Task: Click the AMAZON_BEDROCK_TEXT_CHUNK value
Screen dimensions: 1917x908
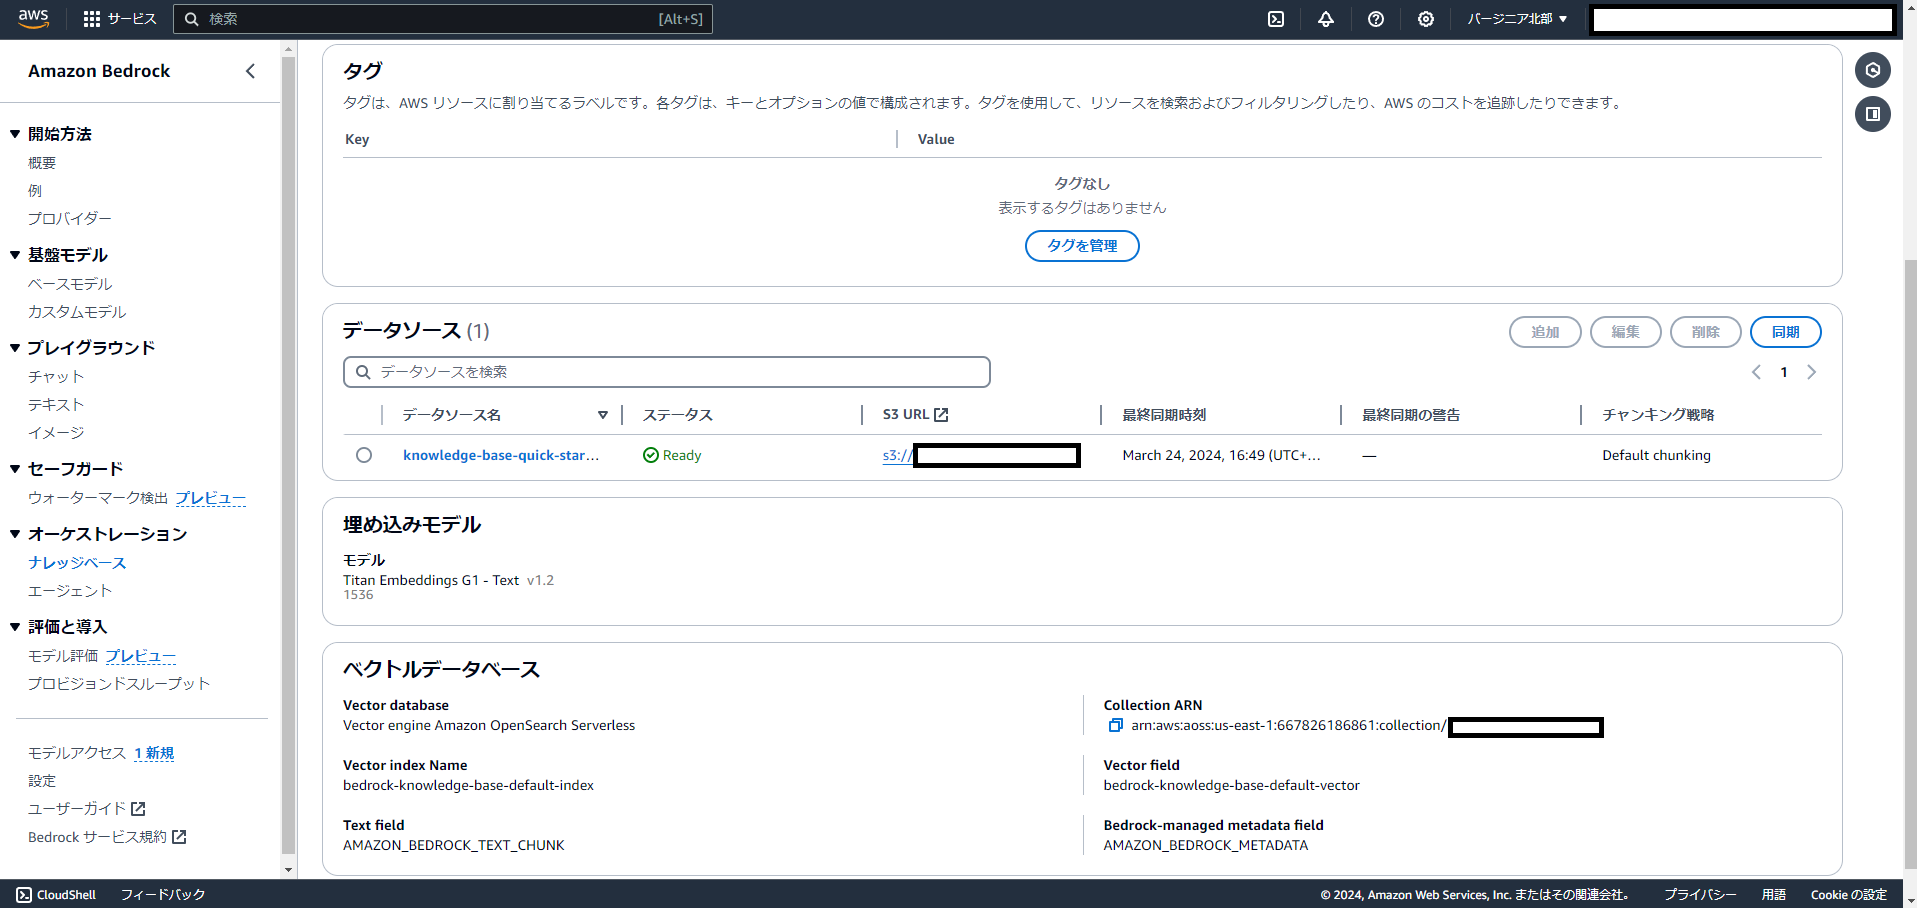Action: pyautogui.click(x=454, y=845)
